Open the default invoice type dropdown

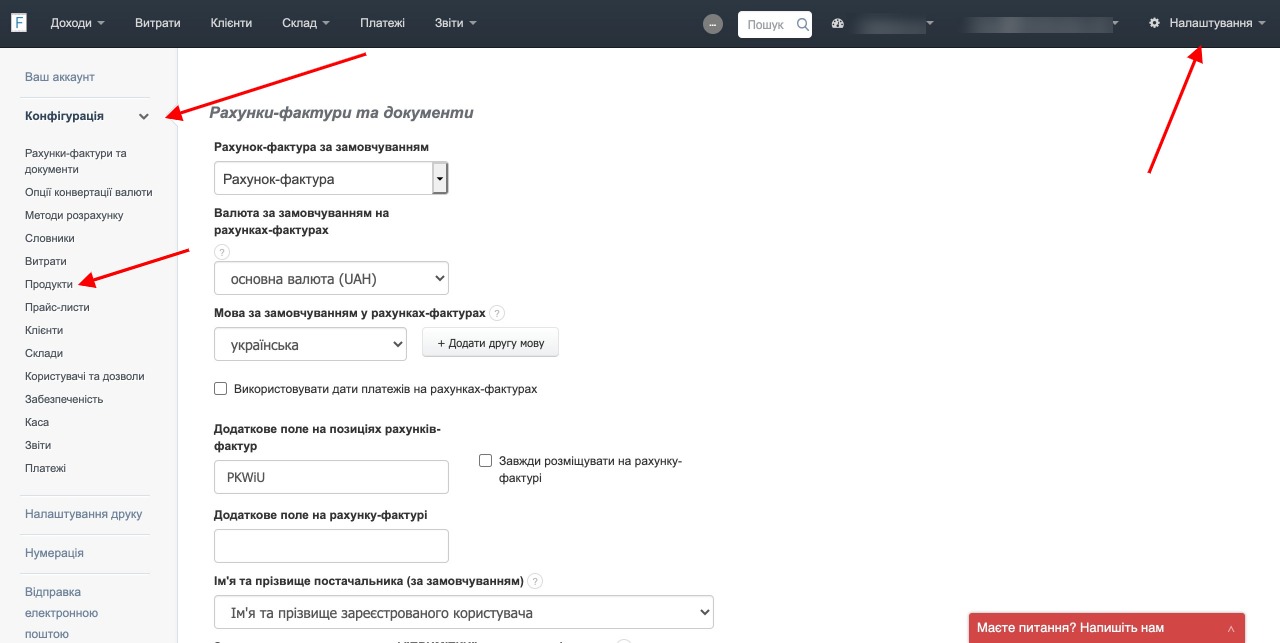tap(331, 179)
